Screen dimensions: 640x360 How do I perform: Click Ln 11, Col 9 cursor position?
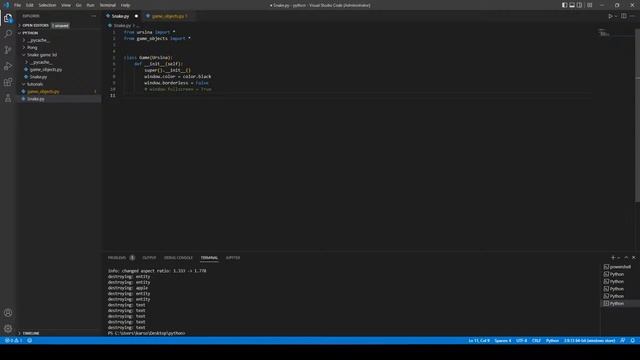point(479,340)
